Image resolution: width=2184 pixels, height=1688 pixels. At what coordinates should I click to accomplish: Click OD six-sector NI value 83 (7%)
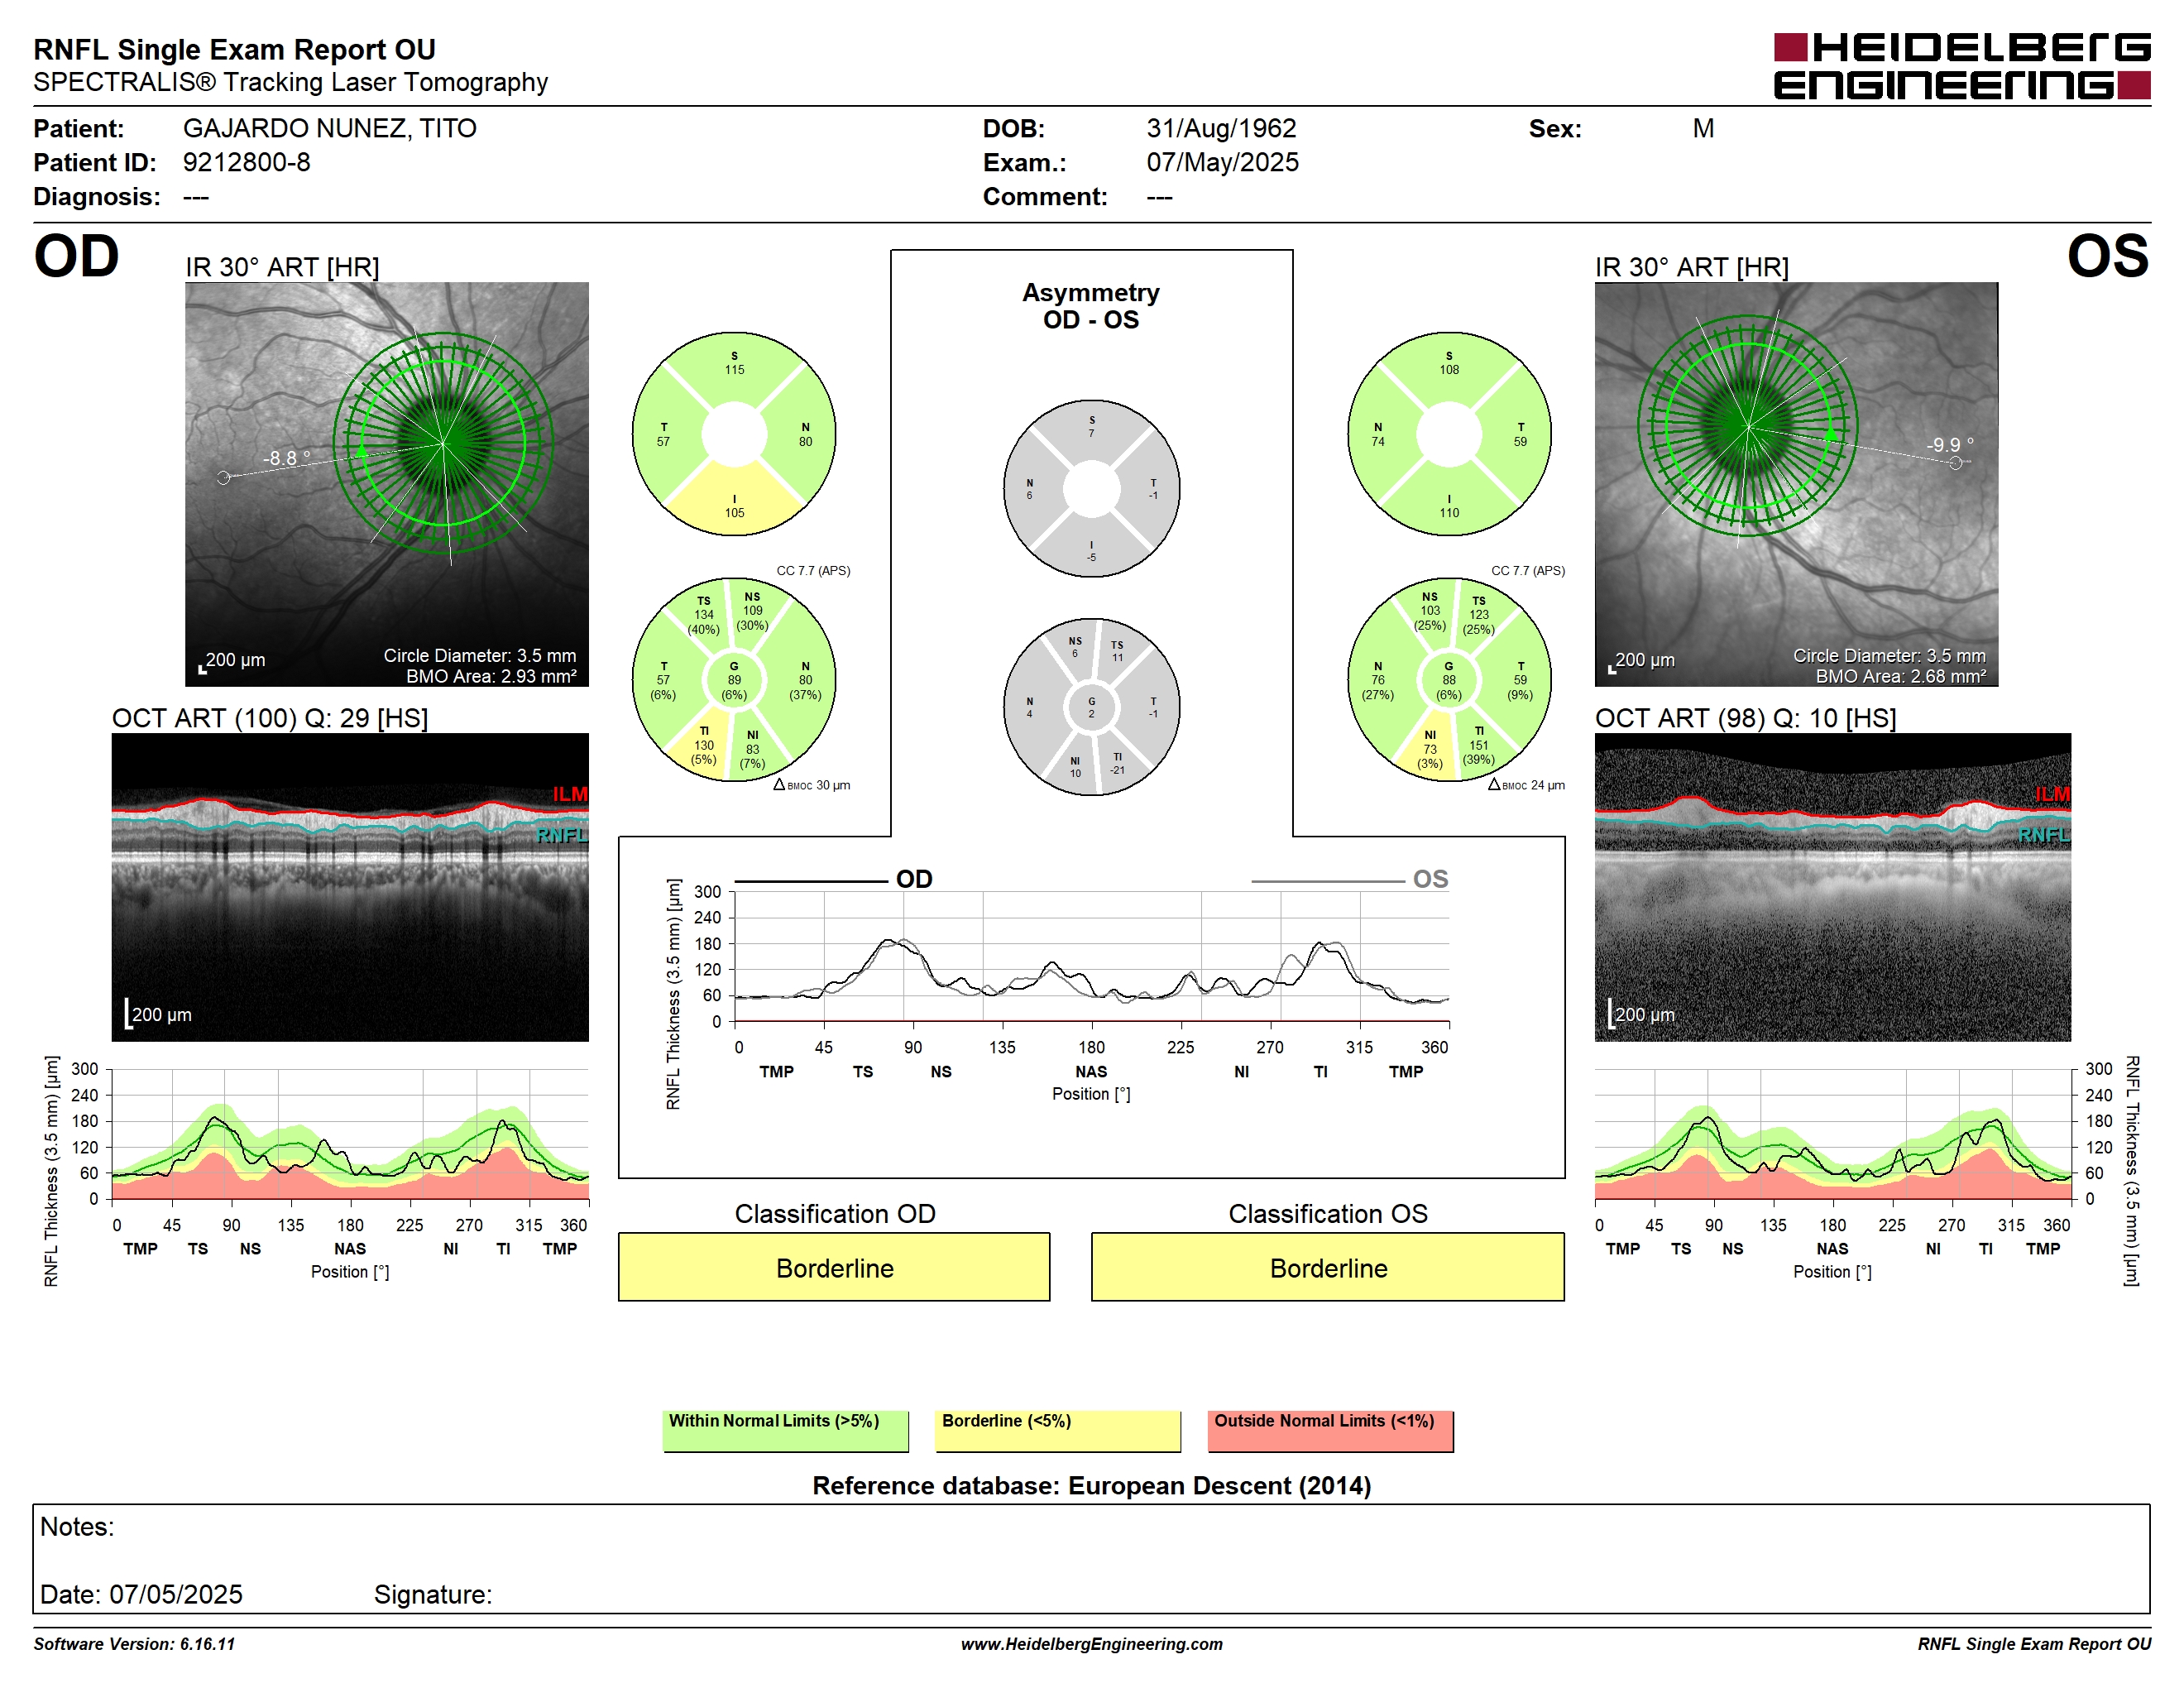pyautogui.click(x=752, y=750)
